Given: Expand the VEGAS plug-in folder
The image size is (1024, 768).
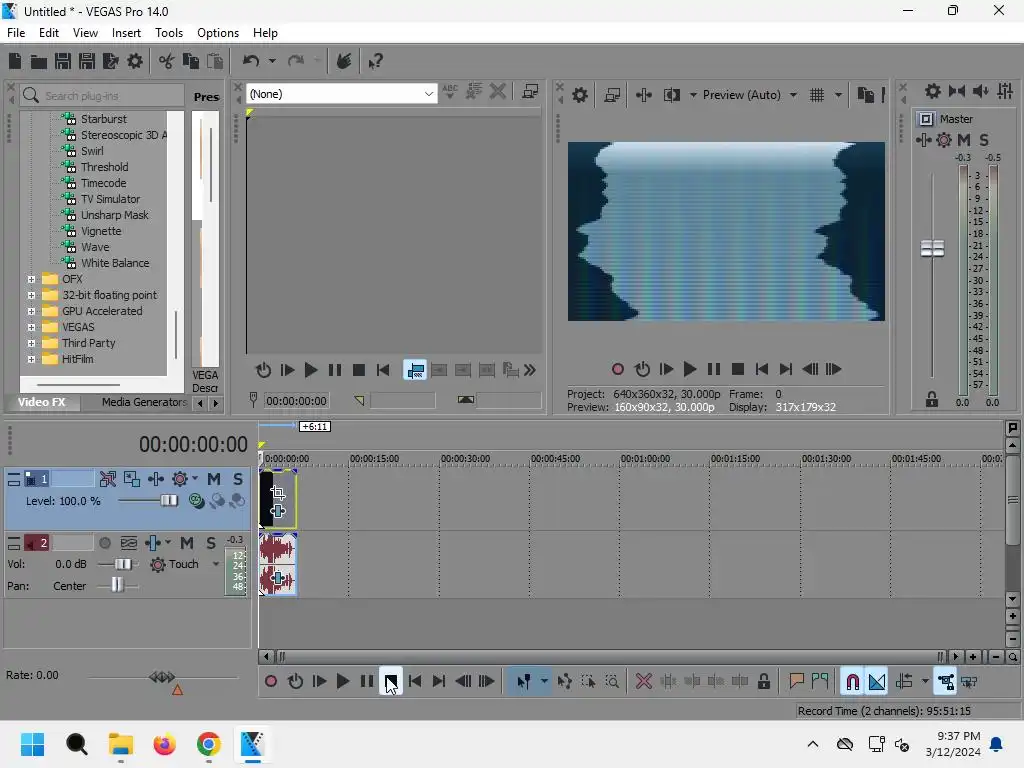Looking at the screenshot, I should coord(31,327).
